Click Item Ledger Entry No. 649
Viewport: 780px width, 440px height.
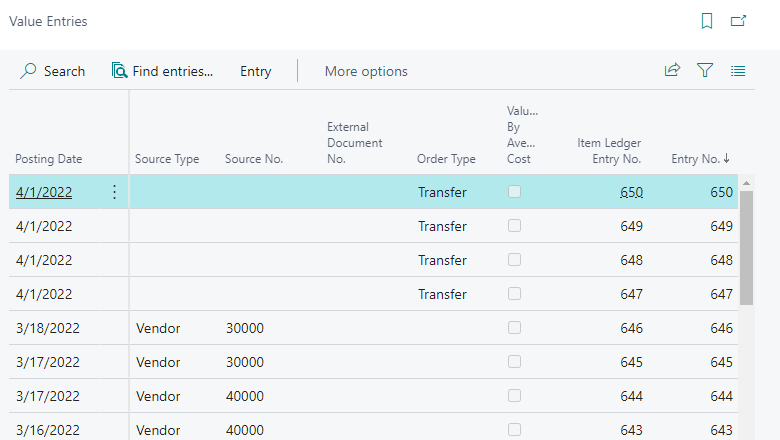click(x=631, y=226)
